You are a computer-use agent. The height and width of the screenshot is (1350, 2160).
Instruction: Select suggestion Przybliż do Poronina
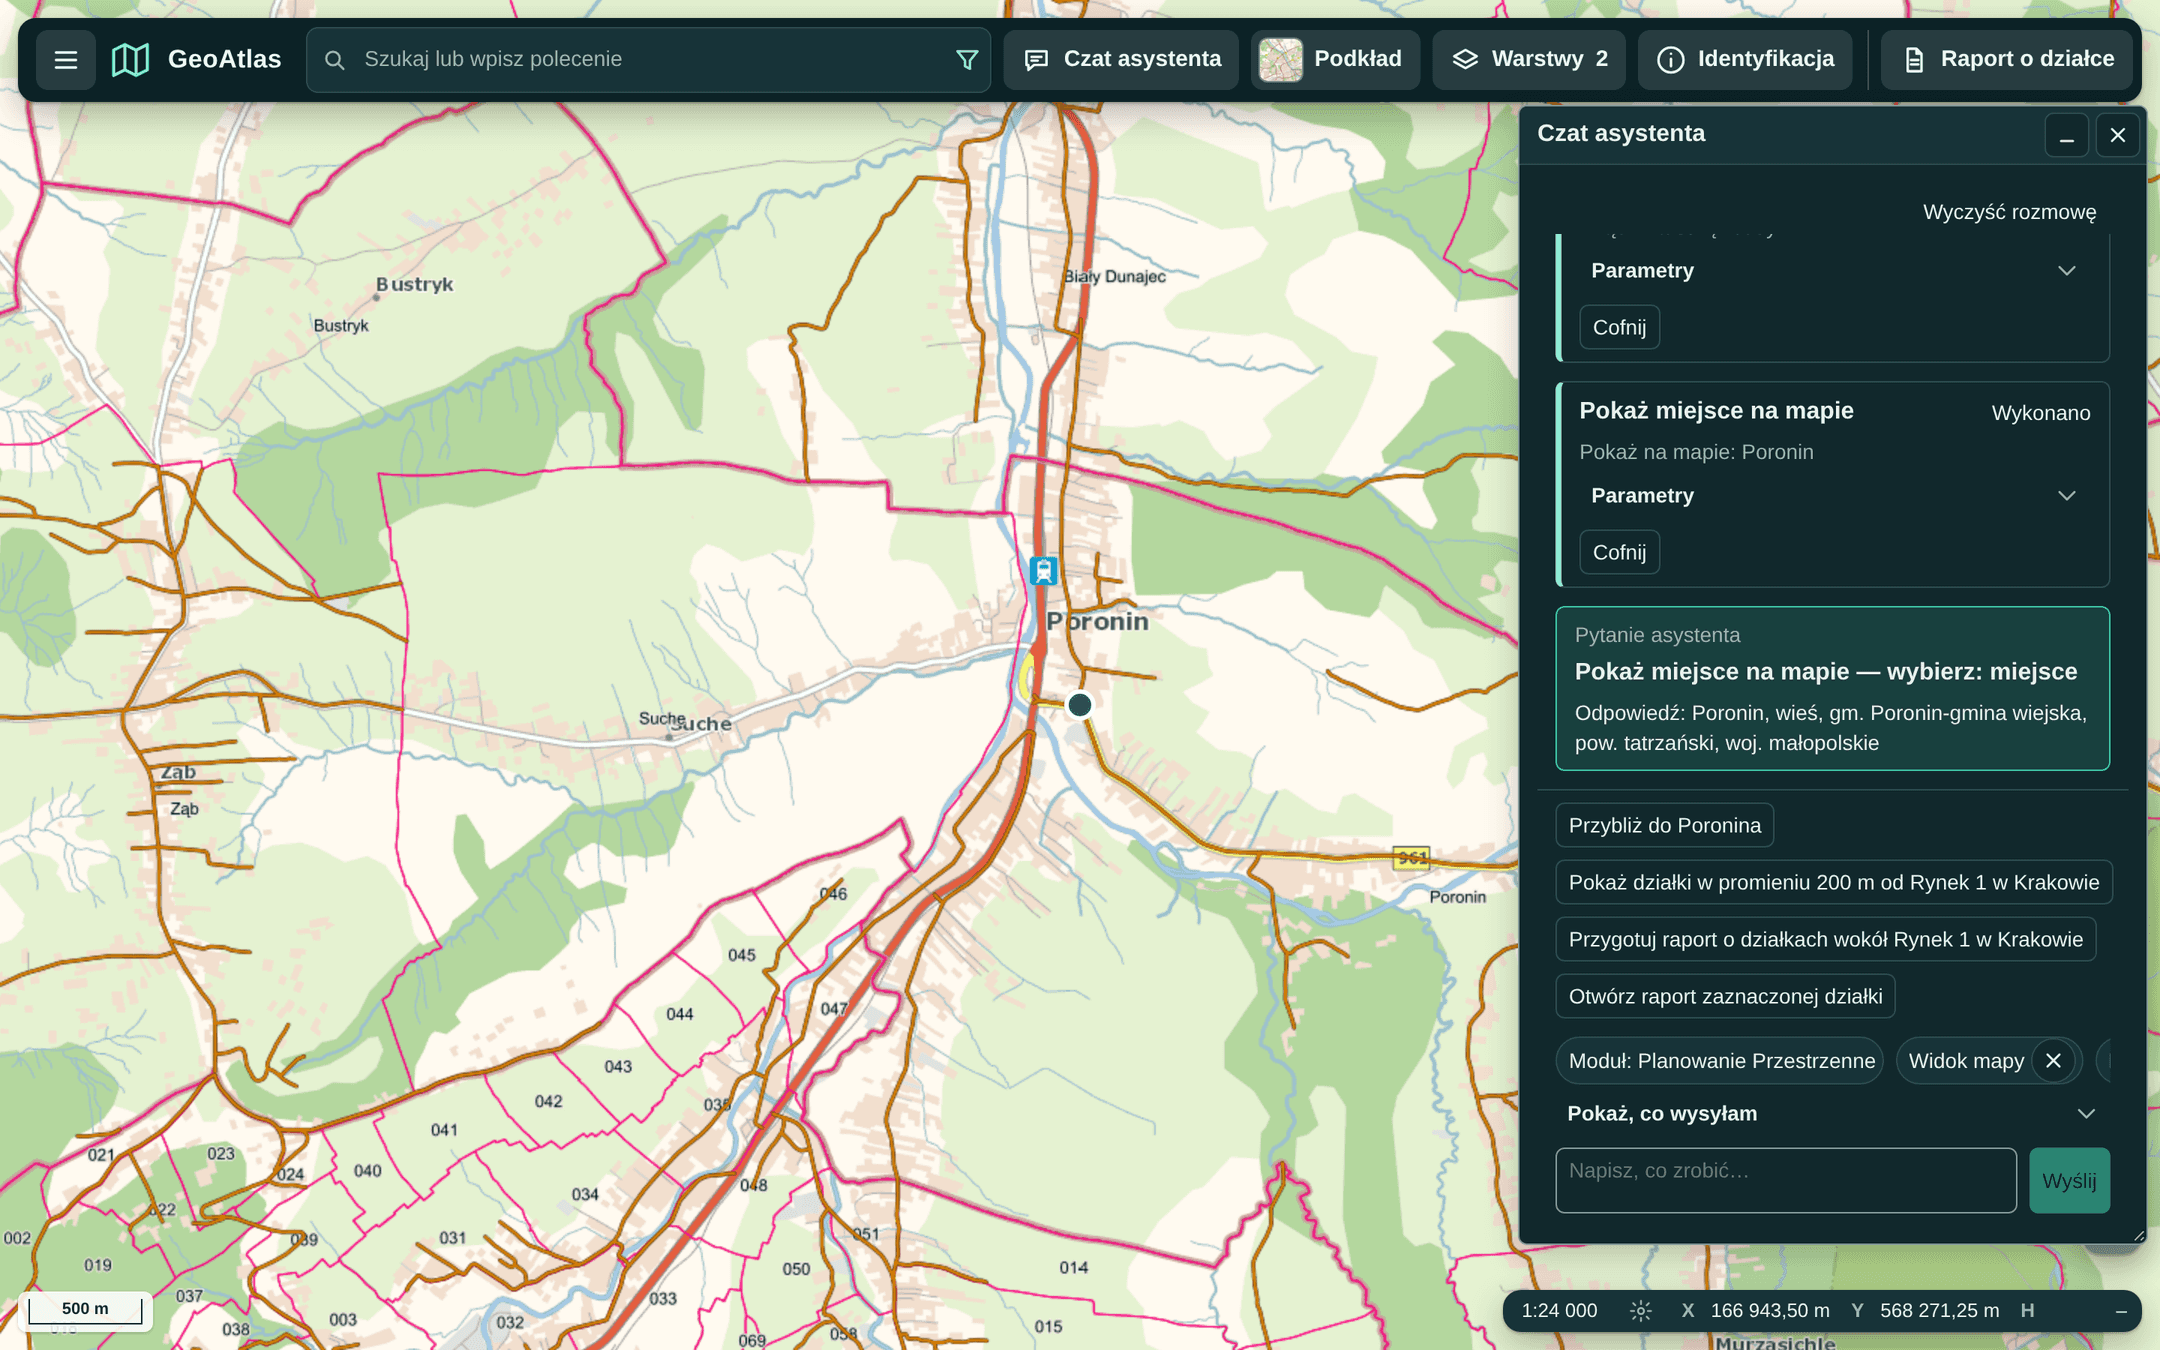tap(1664, 826)
